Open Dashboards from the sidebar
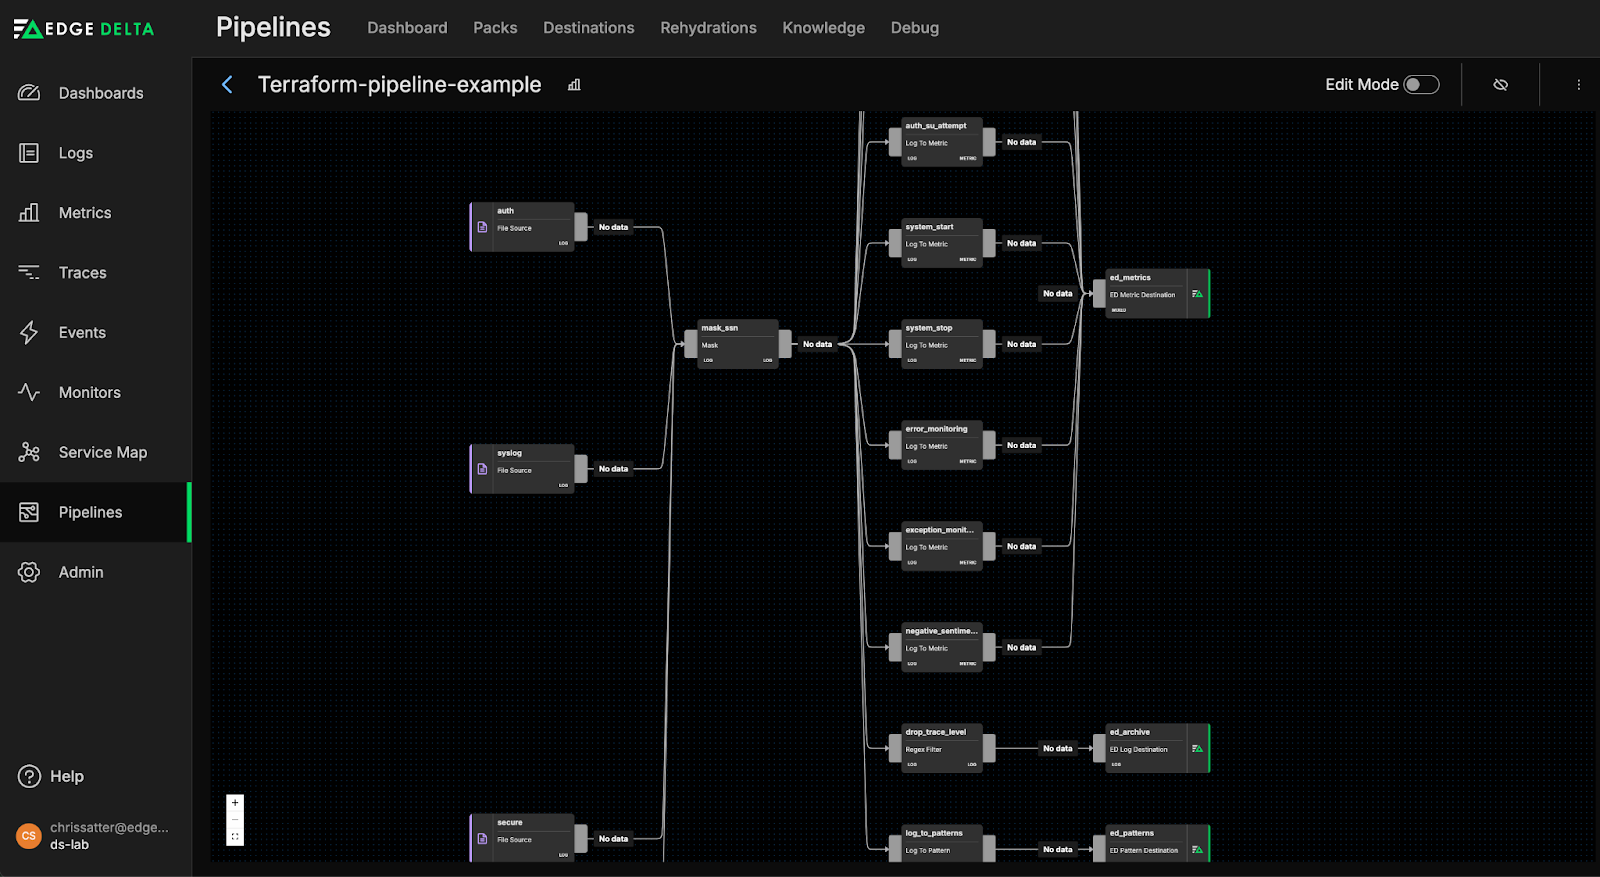This screenshot has width=1600, height=877. coord(100,93)
